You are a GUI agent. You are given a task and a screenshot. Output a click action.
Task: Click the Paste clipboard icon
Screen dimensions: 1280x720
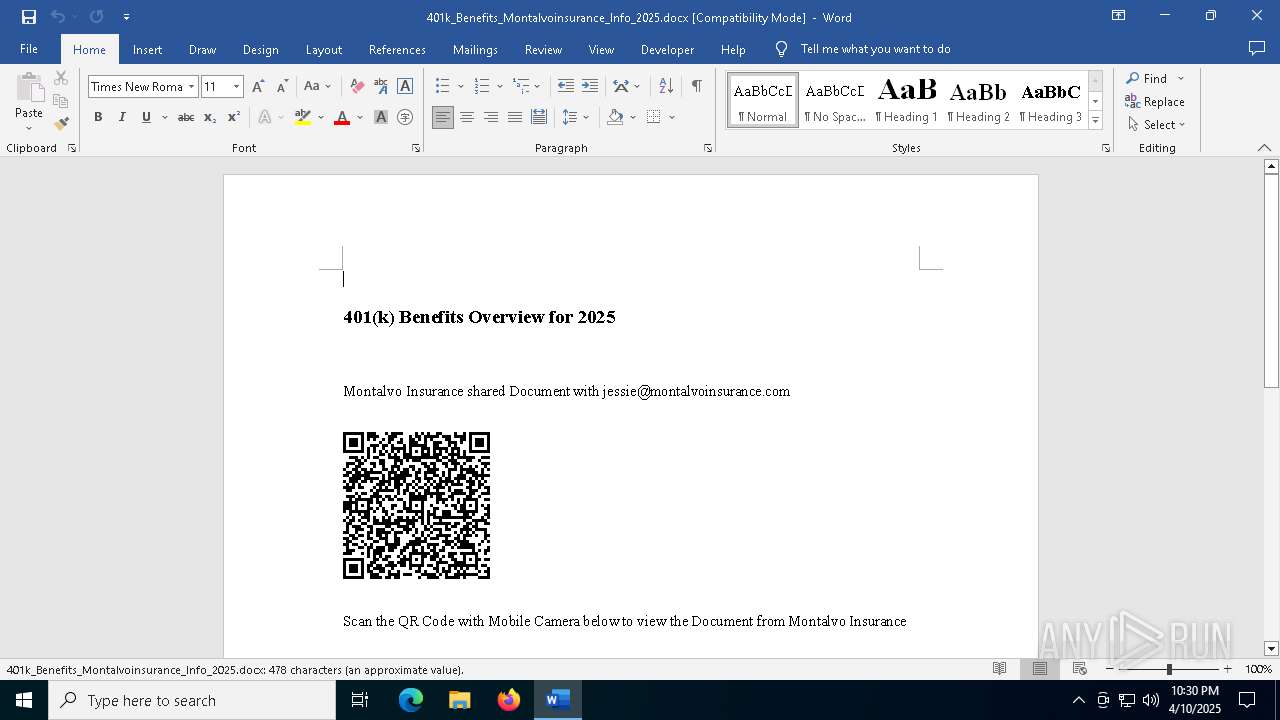coord(29,88)
